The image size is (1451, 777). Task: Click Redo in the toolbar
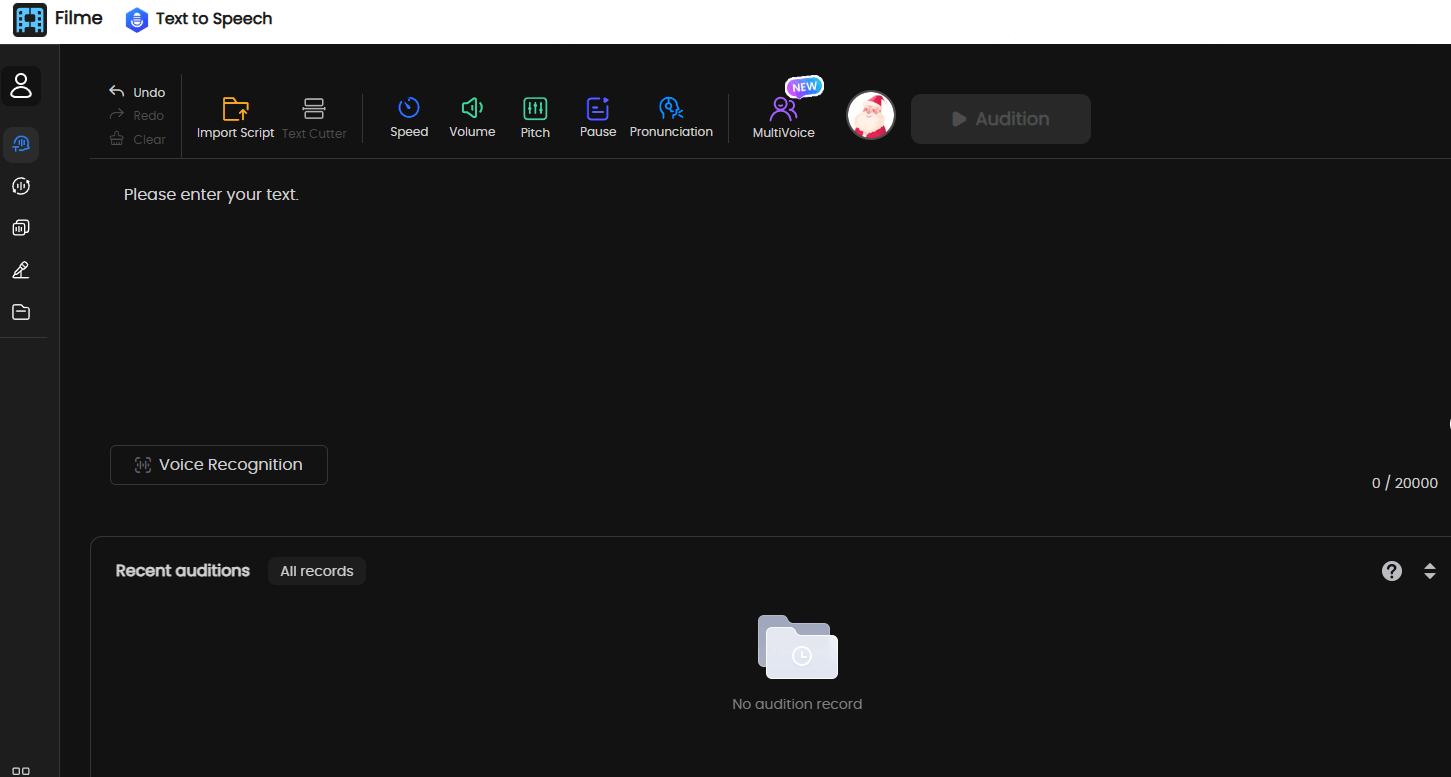[137, 115]
